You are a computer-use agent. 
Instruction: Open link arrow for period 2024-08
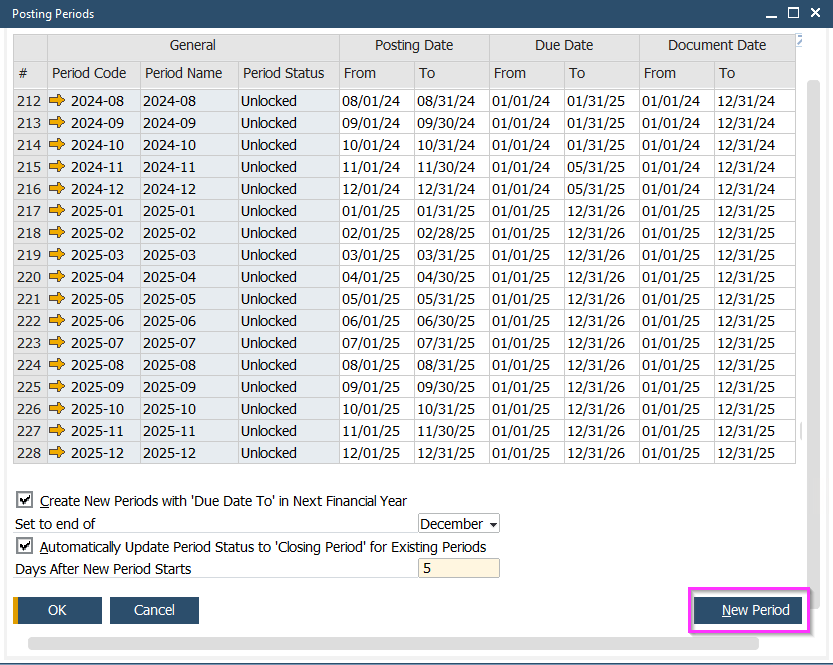[56, 101]
